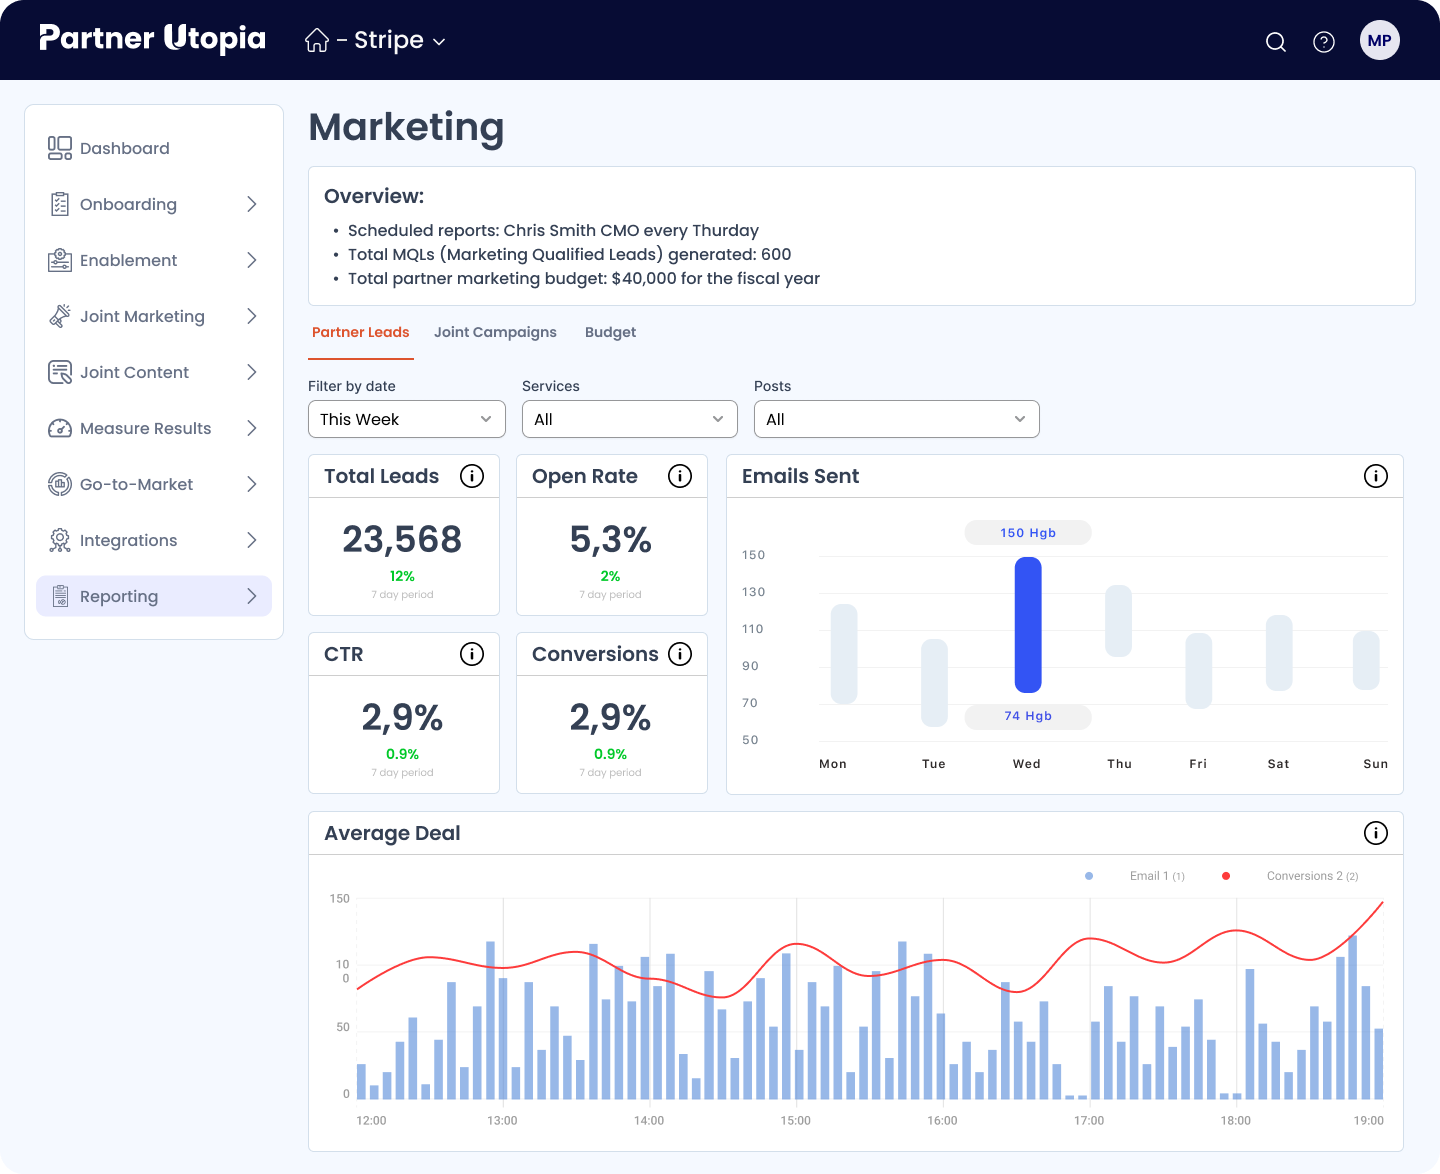The image size is (1440, 1174).
Task: Click the search magnifier icon in header
Action: coord(1276,41)
